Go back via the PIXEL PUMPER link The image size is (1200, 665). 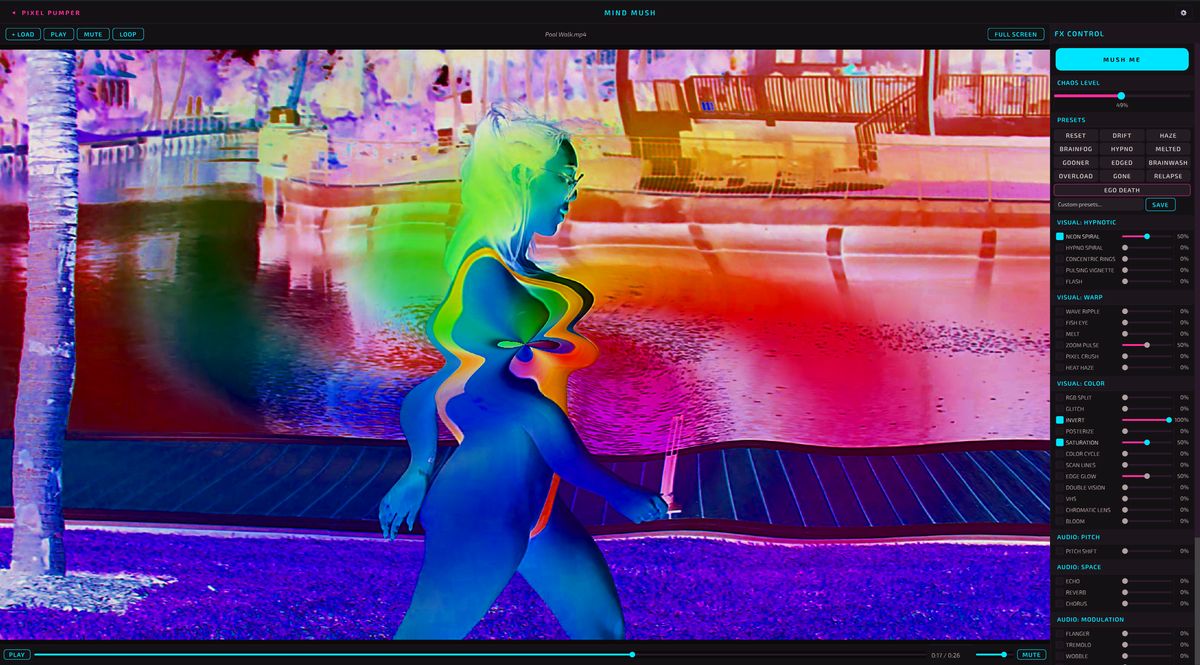pyautogui.click(x=47, y=13)
